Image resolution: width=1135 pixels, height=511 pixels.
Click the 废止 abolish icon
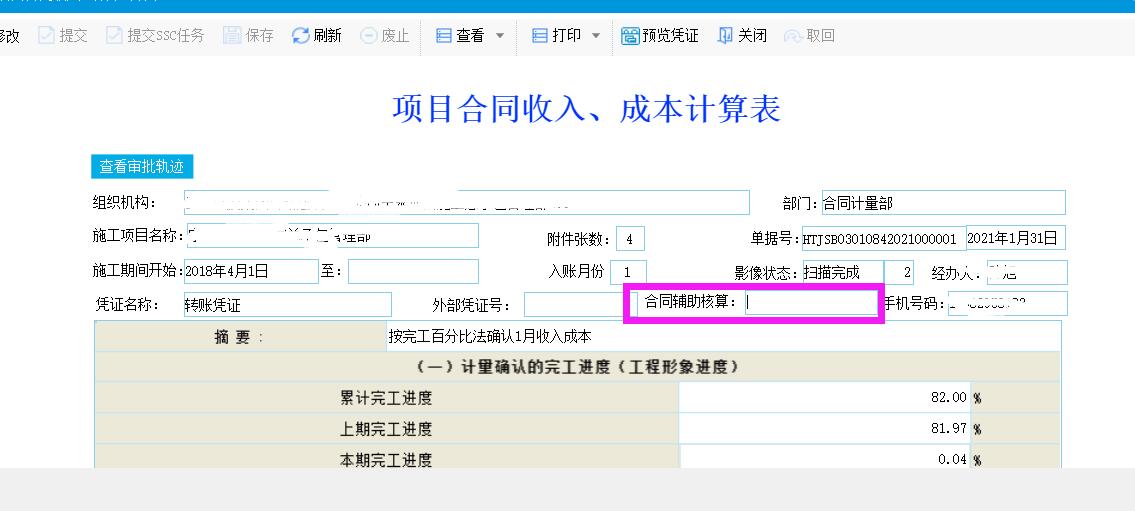click(x=368, y=36)
